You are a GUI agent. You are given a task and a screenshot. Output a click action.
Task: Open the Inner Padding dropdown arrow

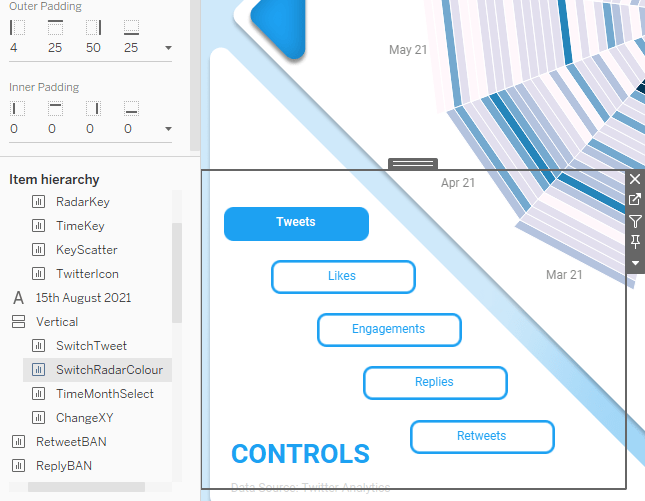168,129
